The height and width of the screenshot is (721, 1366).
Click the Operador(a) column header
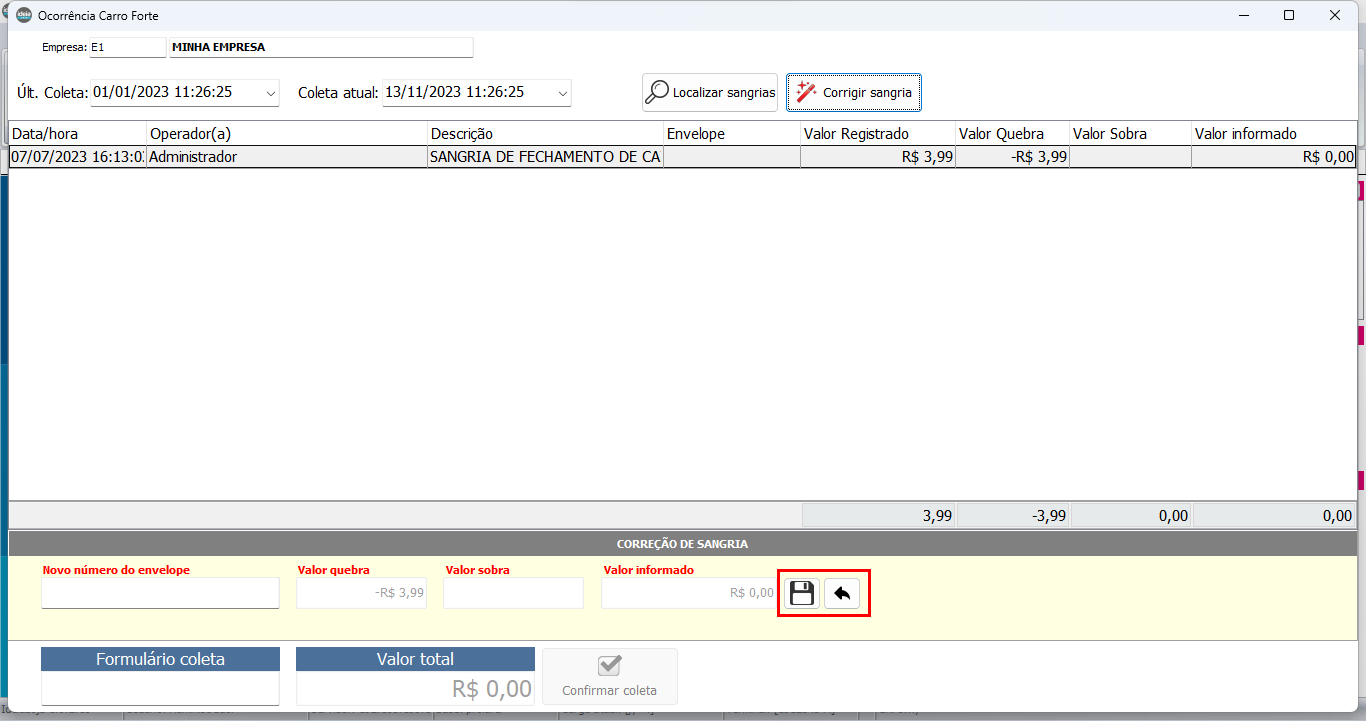[286, 134]
